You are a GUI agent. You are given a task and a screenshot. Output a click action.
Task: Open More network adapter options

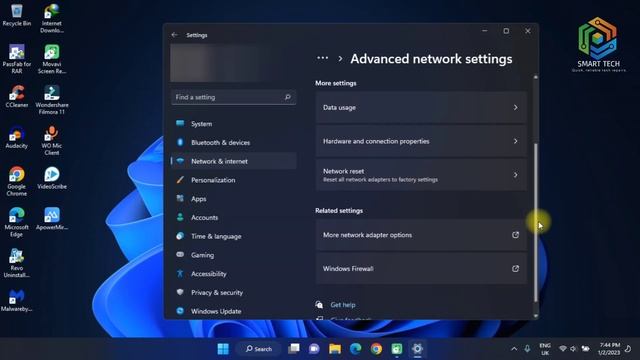[421, 235]
